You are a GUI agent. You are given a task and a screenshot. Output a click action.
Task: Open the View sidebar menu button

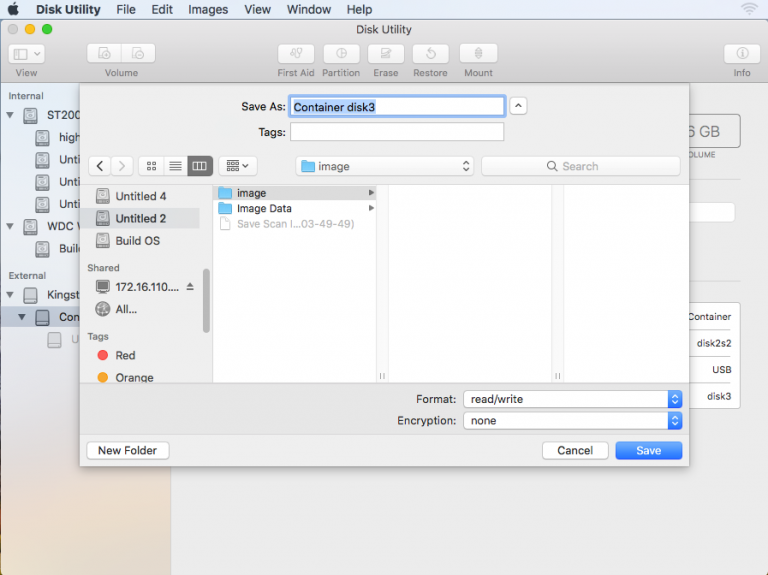[x=26, y=53]
